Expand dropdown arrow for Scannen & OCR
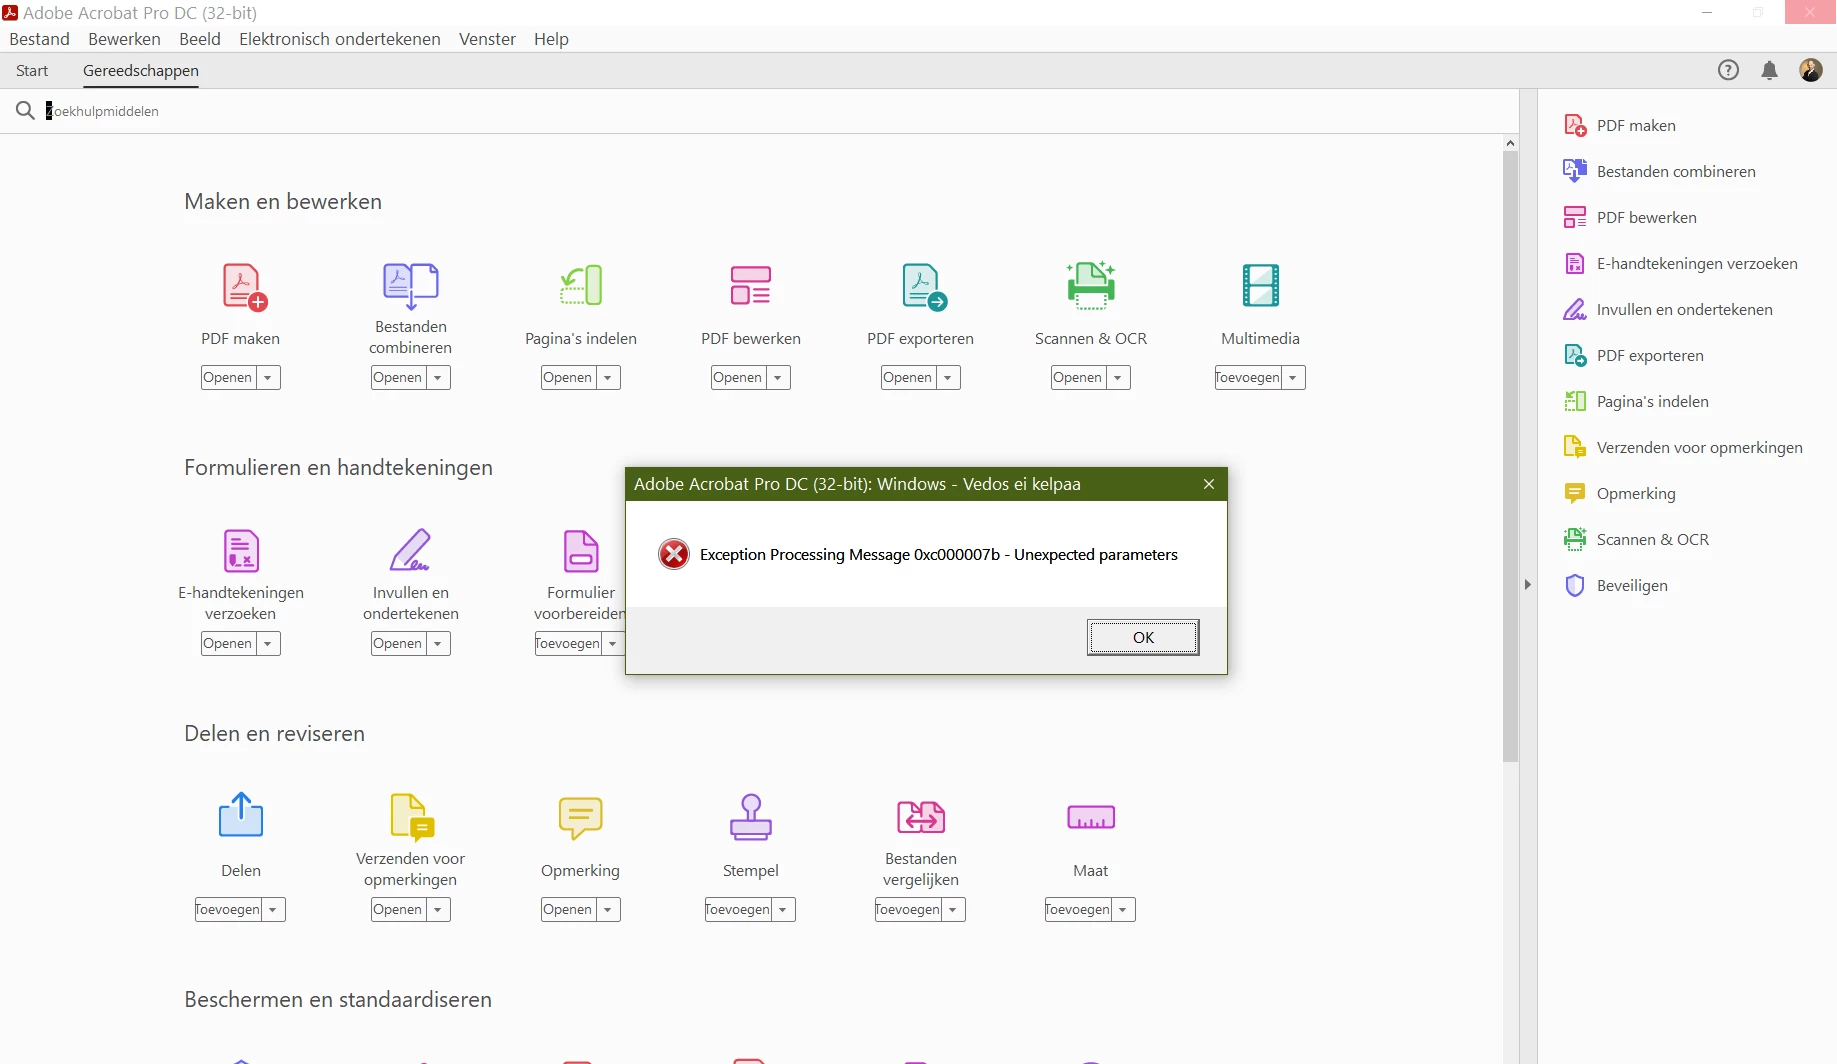 coord(1118,378)
